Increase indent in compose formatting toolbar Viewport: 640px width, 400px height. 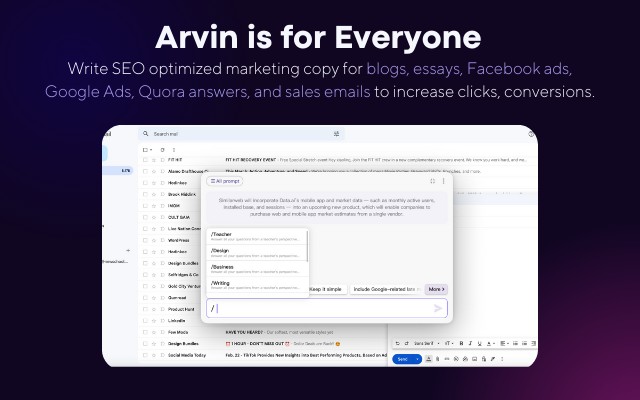click(x=533, y=343)
